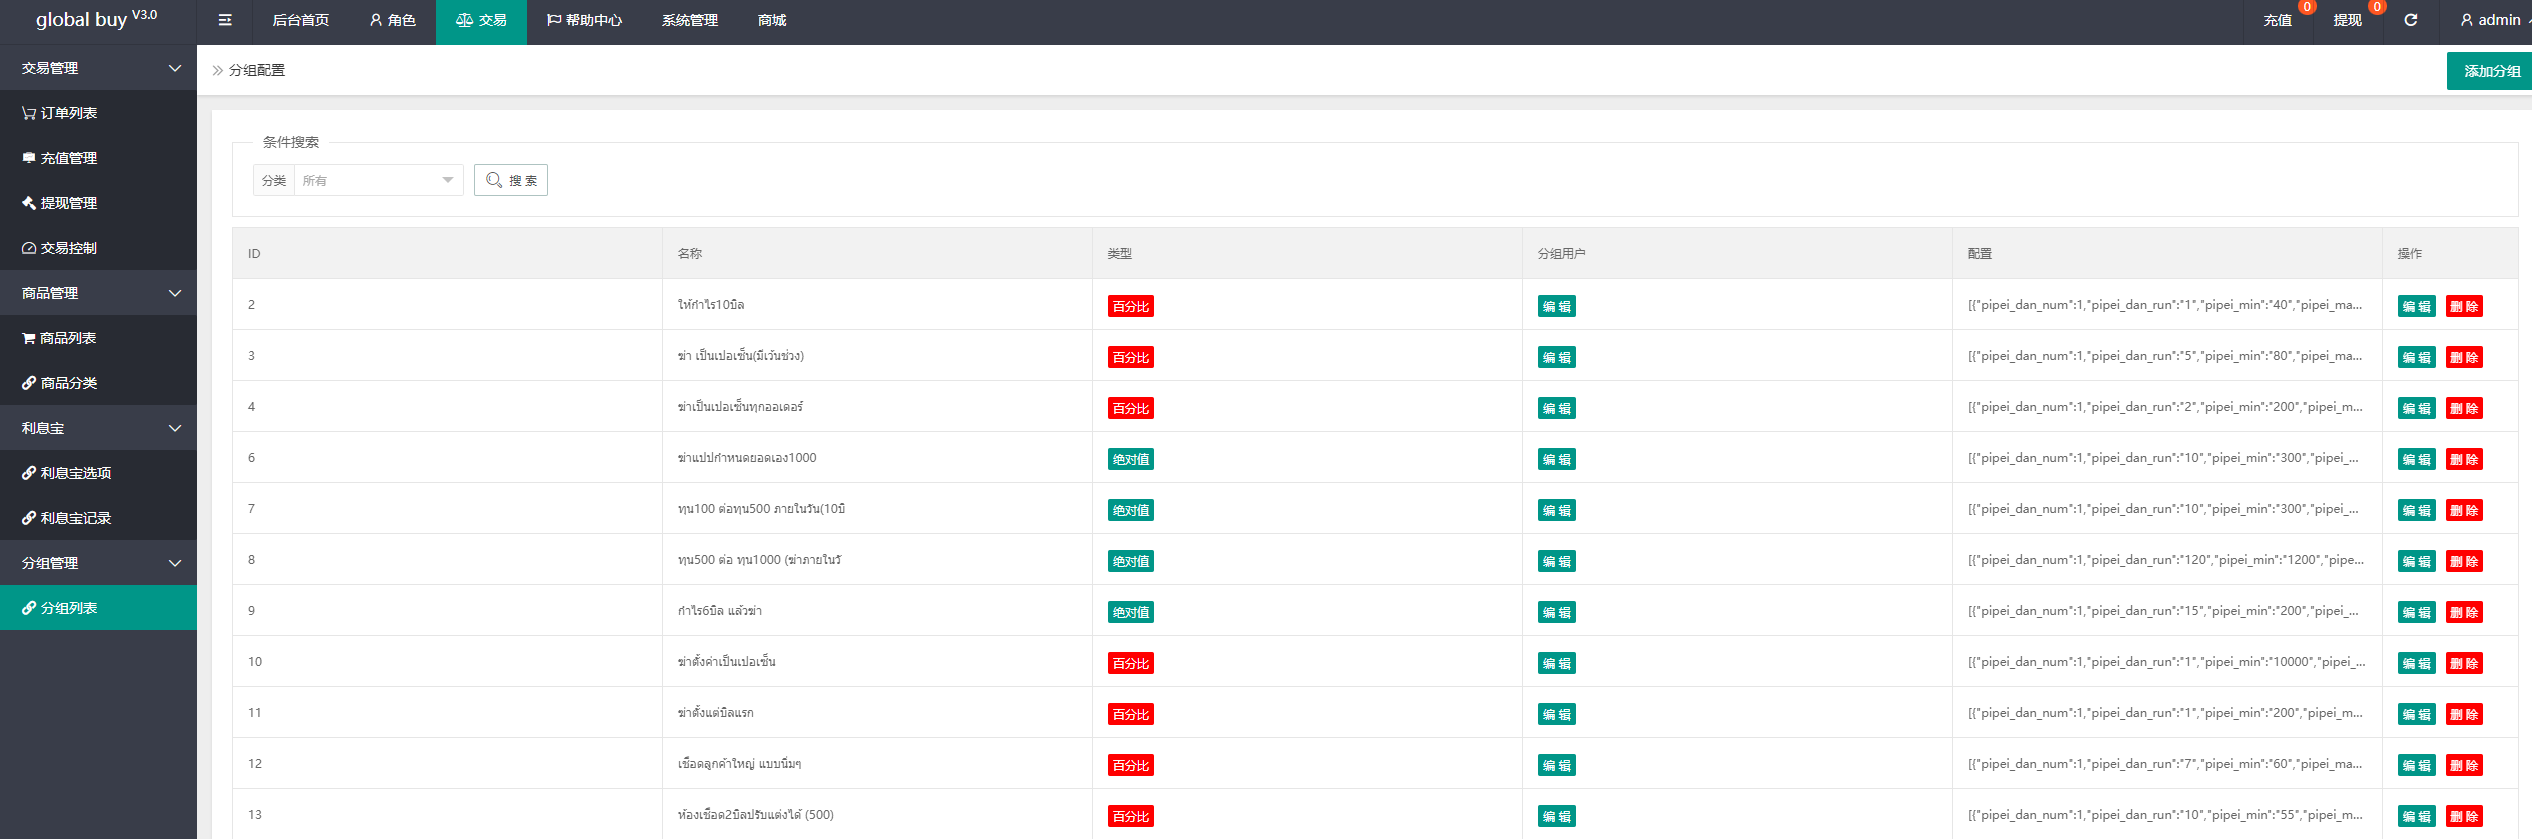
Task: Click the refresh icon in top bar
Action: [2411, 20]
